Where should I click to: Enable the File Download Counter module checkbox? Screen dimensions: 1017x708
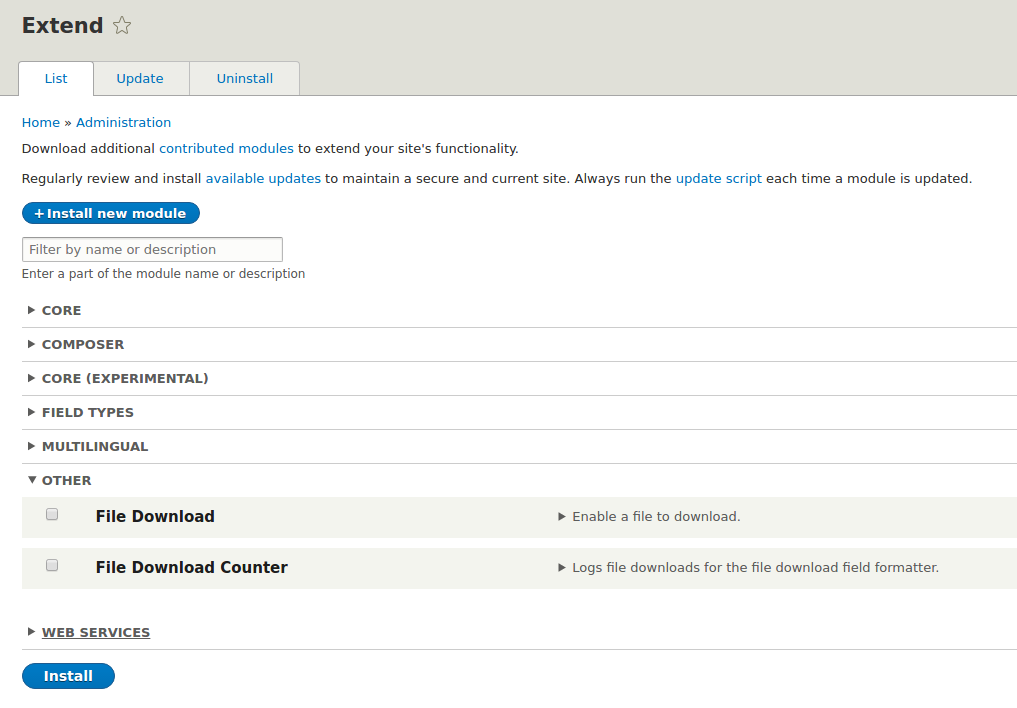coord(51,565)
